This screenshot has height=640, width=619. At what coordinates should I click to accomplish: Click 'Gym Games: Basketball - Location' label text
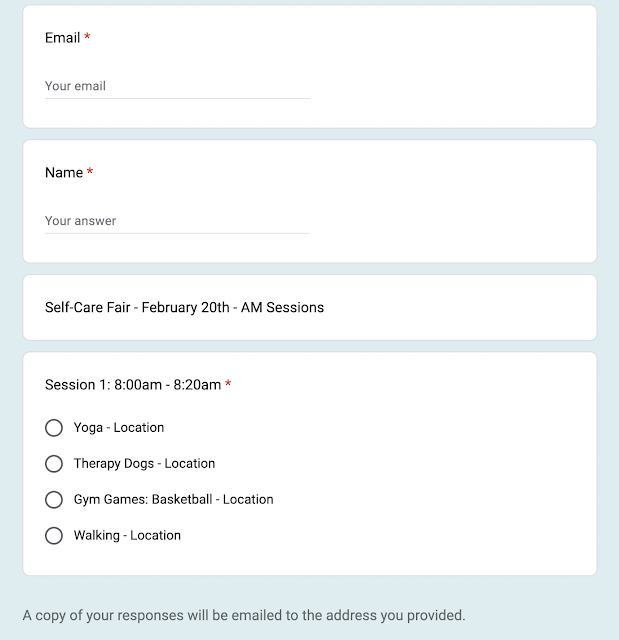(173, 500)
